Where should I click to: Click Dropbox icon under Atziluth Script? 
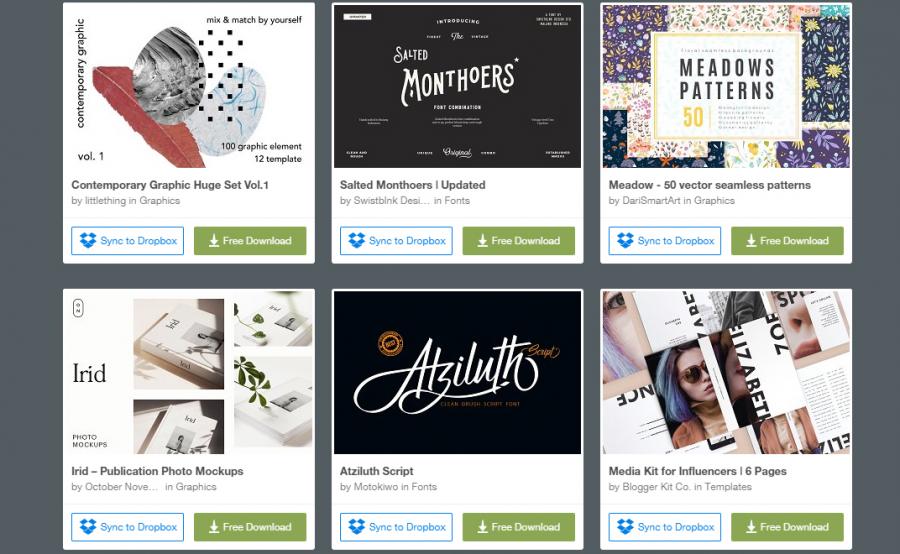(x=356, y=526)
